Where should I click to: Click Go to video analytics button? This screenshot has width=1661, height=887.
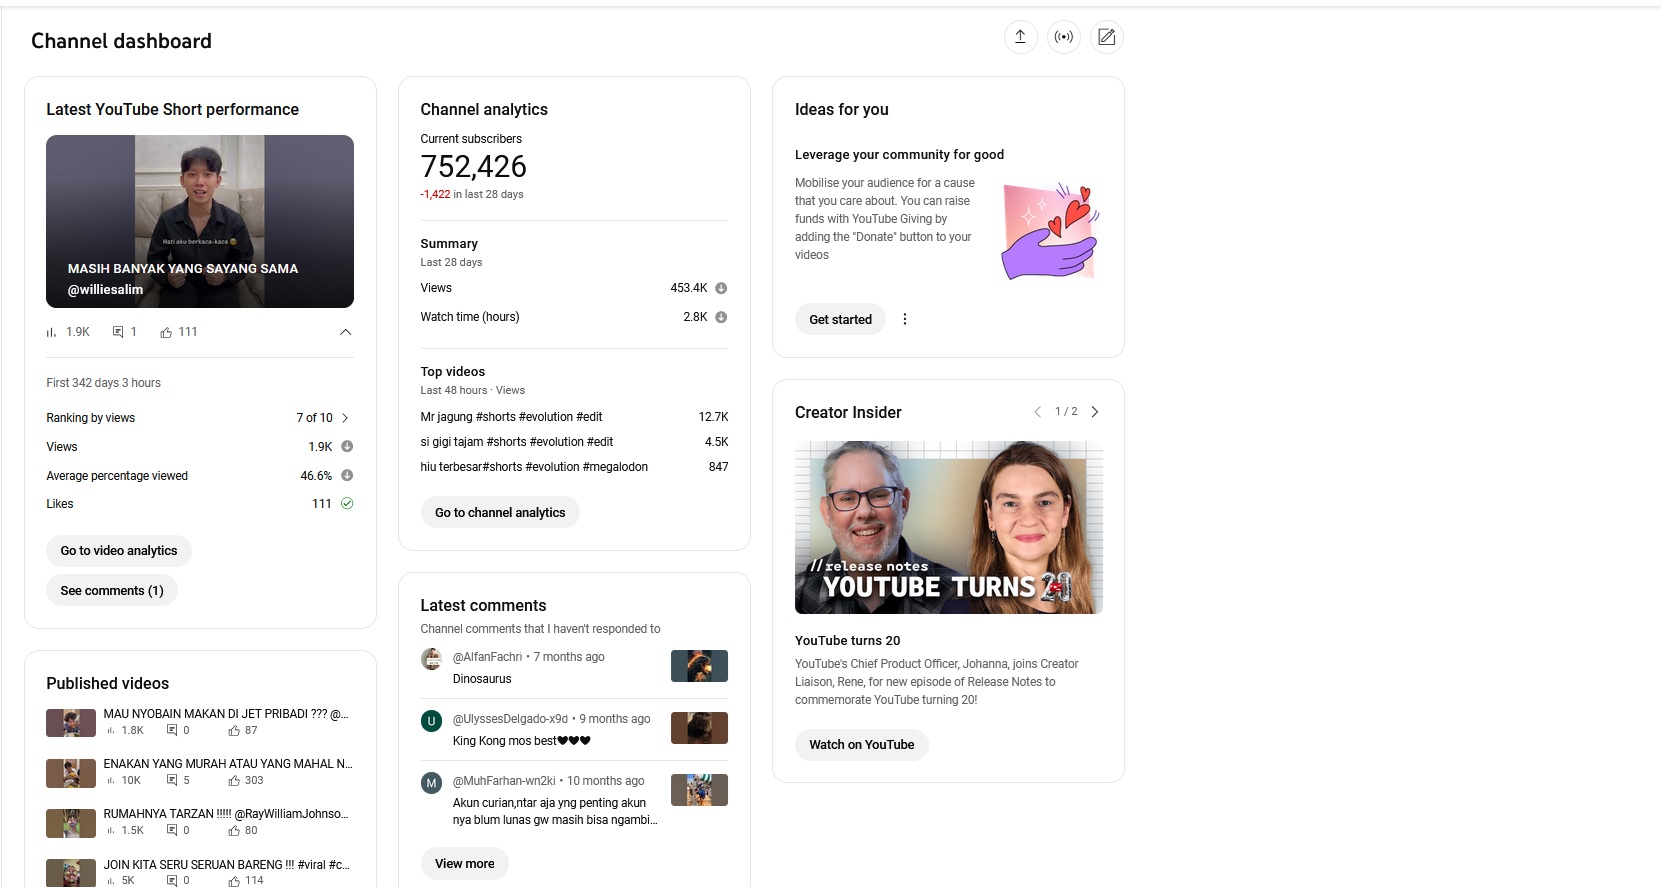(119, 551)
